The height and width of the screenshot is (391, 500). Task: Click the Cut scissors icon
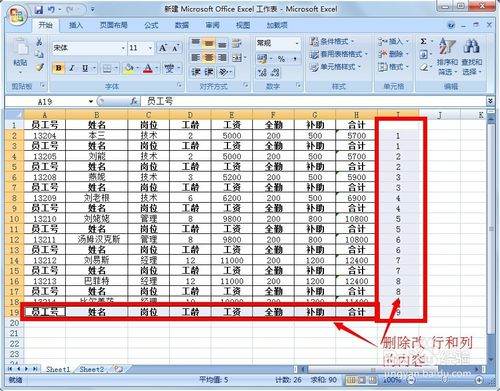point(39,42)
